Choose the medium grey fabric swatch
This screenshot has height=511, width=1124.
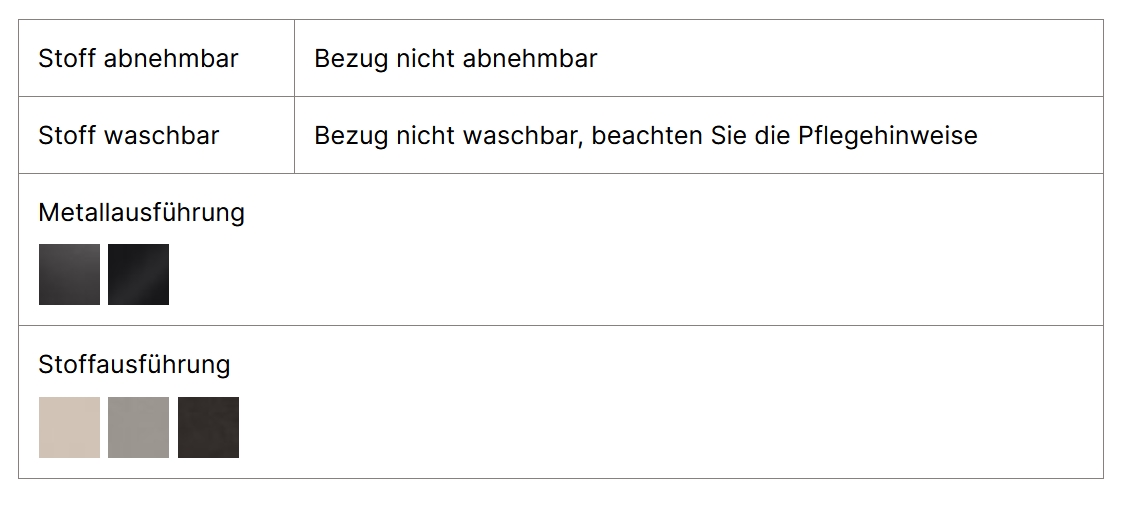138,427
